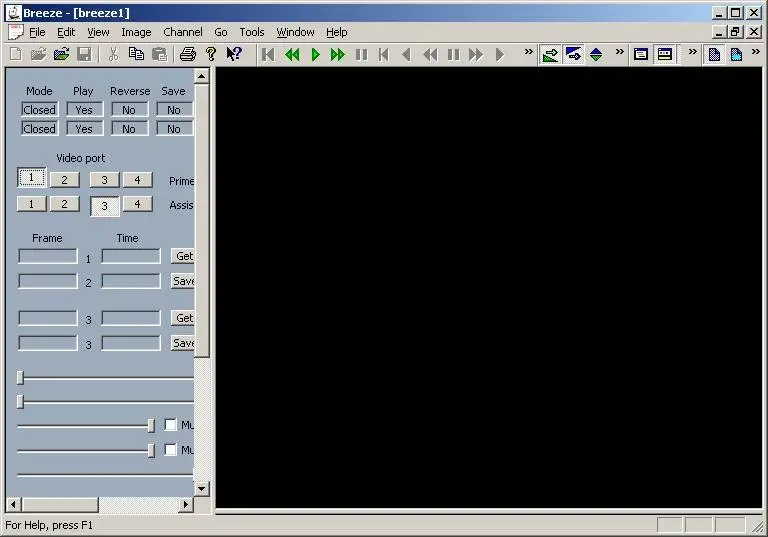Viewport: 768px width, 537px height.
Task: Open the Tools menu
Action: click(x=252, y=32)
